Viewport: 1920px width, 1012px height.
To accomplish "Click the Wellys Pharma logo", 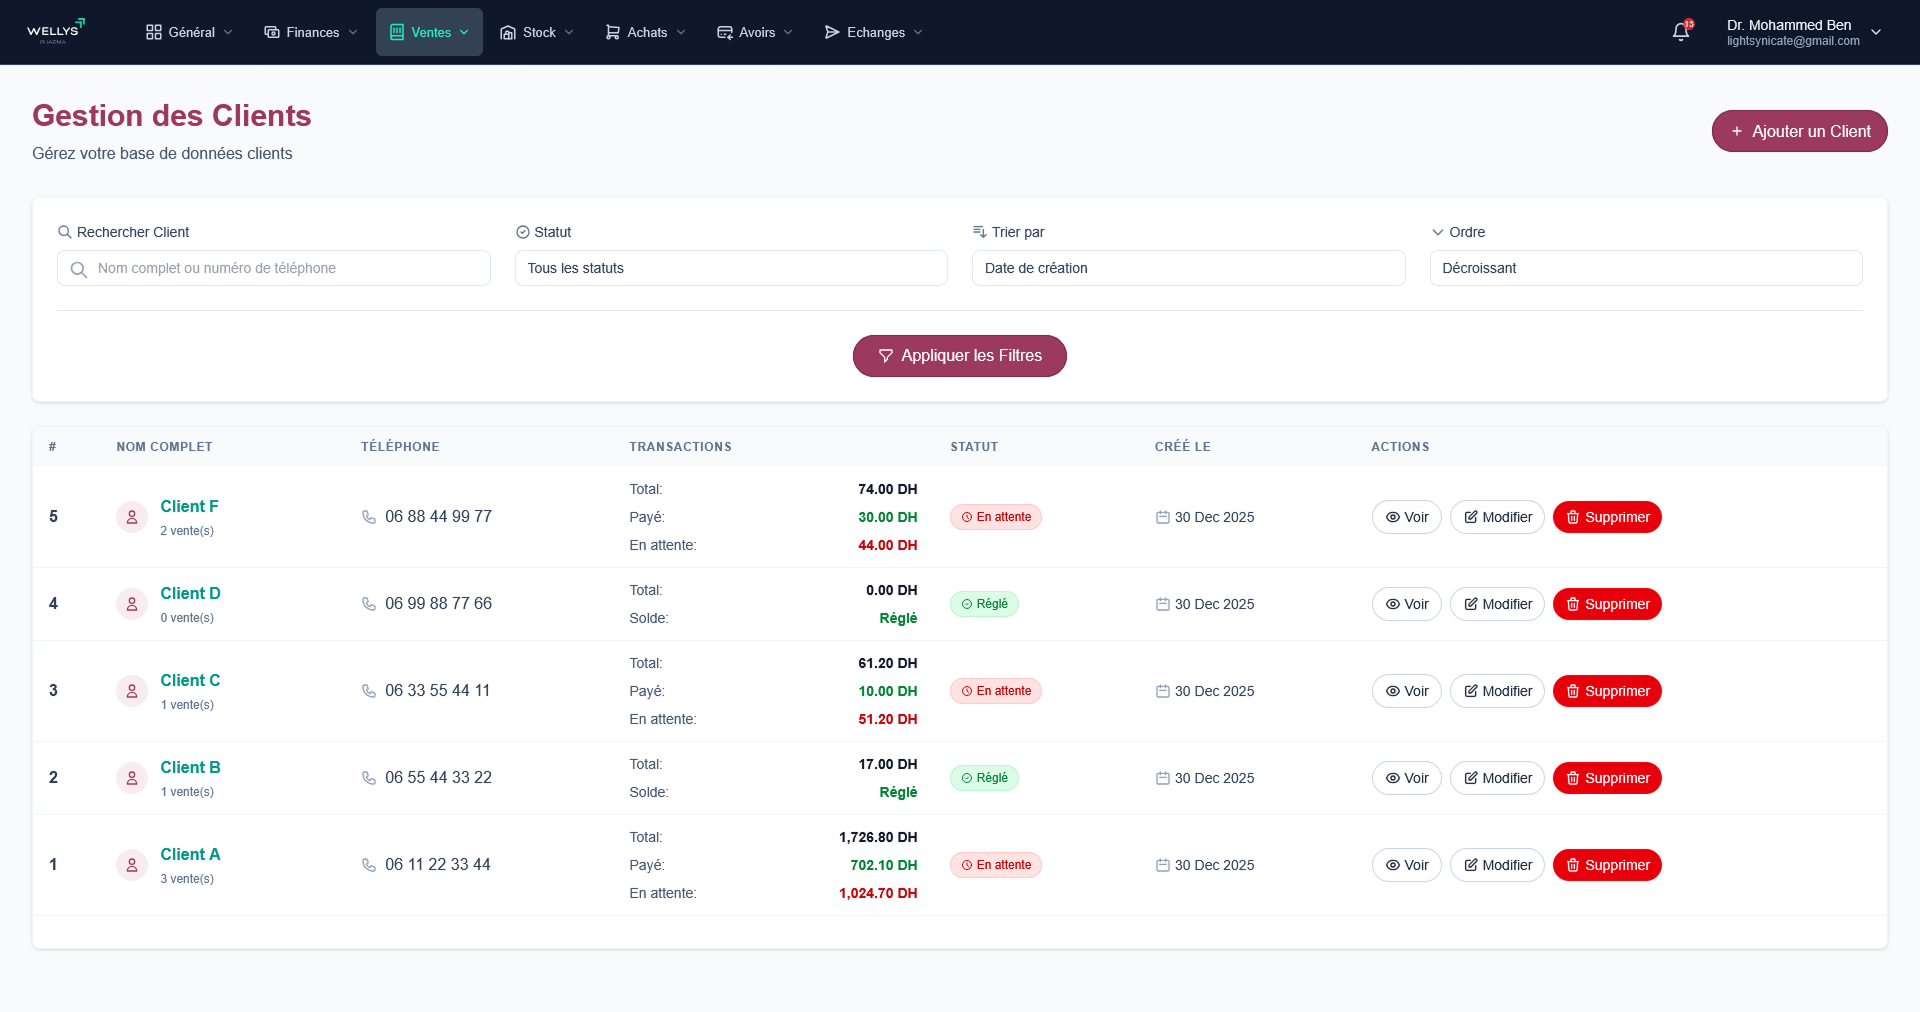I will pyautogui.click(x=56, y=32).
